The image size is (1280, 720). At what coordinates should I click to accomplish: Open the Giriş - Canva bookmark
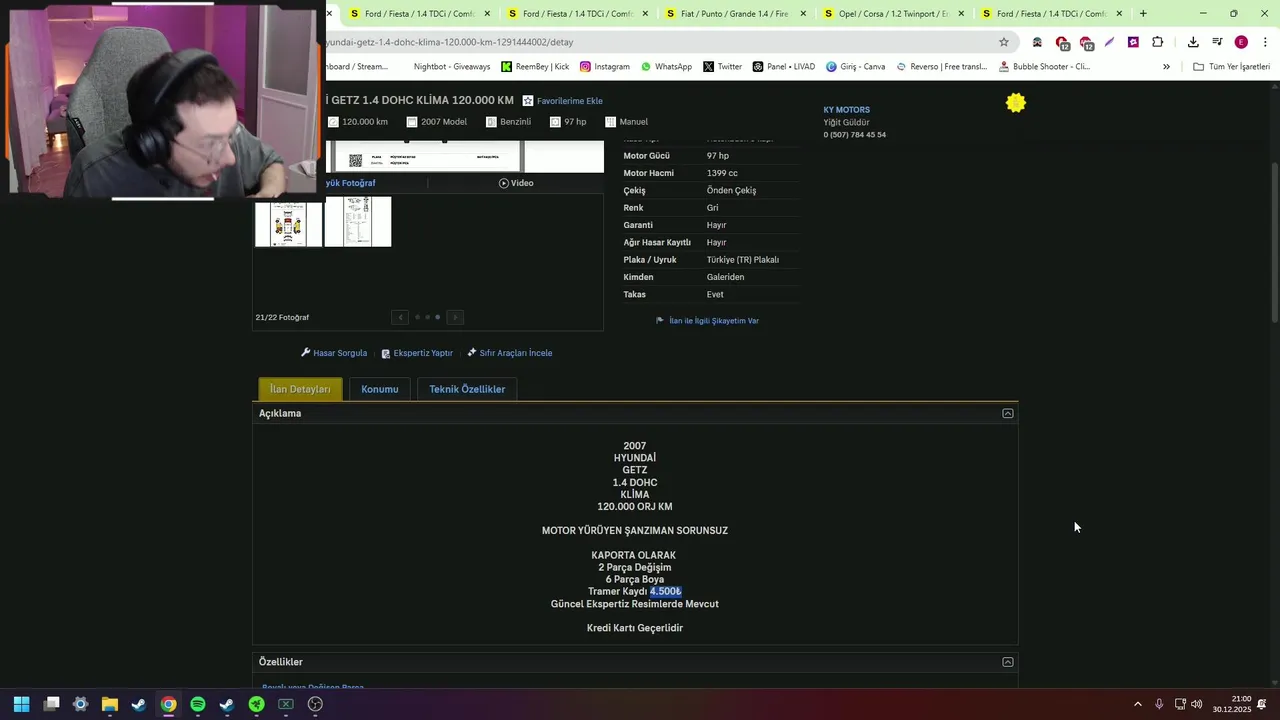click(x=855, y=67)
